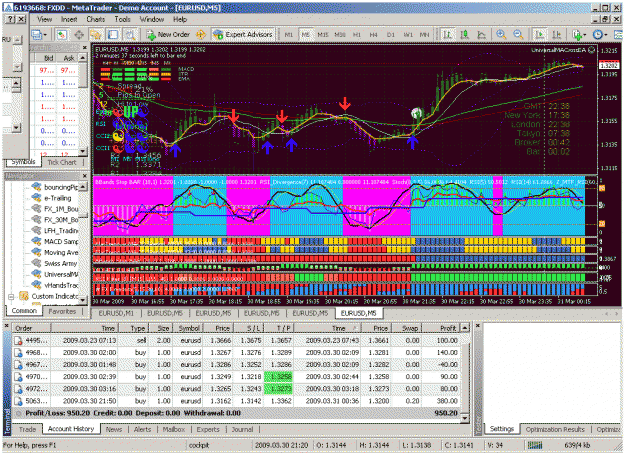Open the New Chart toolbar icon
The image size is (625, 453).
point(36,35)
